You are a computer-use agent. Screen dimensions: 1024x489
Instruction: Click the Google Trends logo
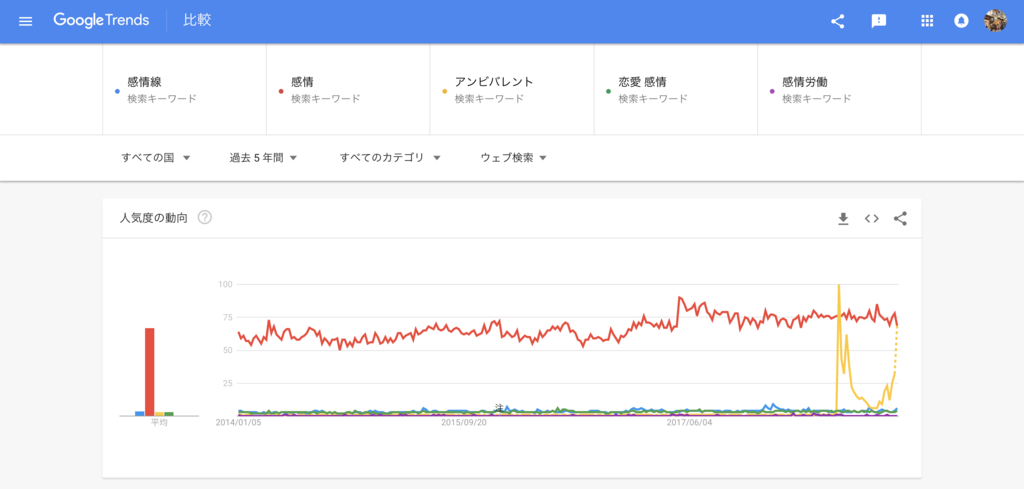(x=101, y=20)
